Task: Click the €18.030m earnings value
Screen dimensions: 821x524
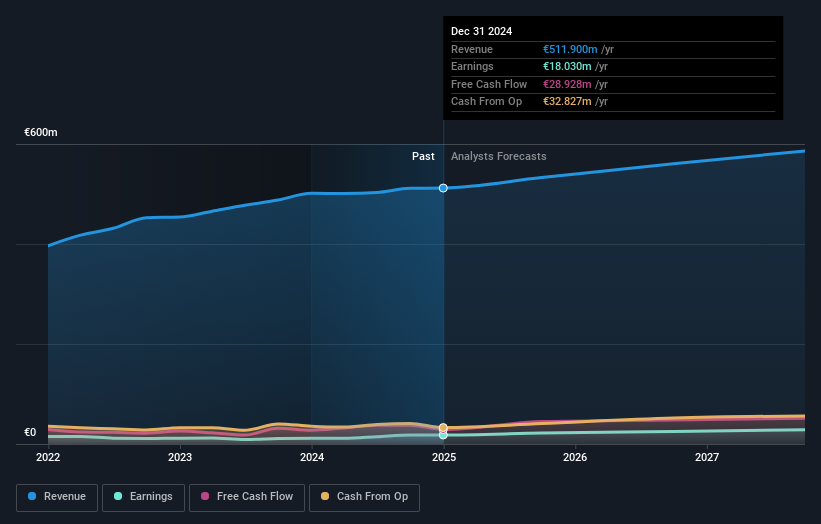Action: pyautogui.click(x=567, y=66)
